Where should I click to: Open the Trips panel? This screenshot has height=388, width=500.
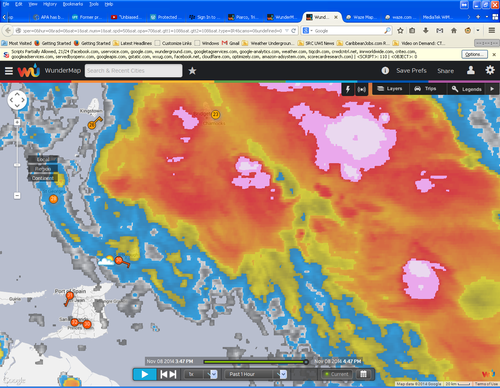pyautogui.click(x=425, y=89)
